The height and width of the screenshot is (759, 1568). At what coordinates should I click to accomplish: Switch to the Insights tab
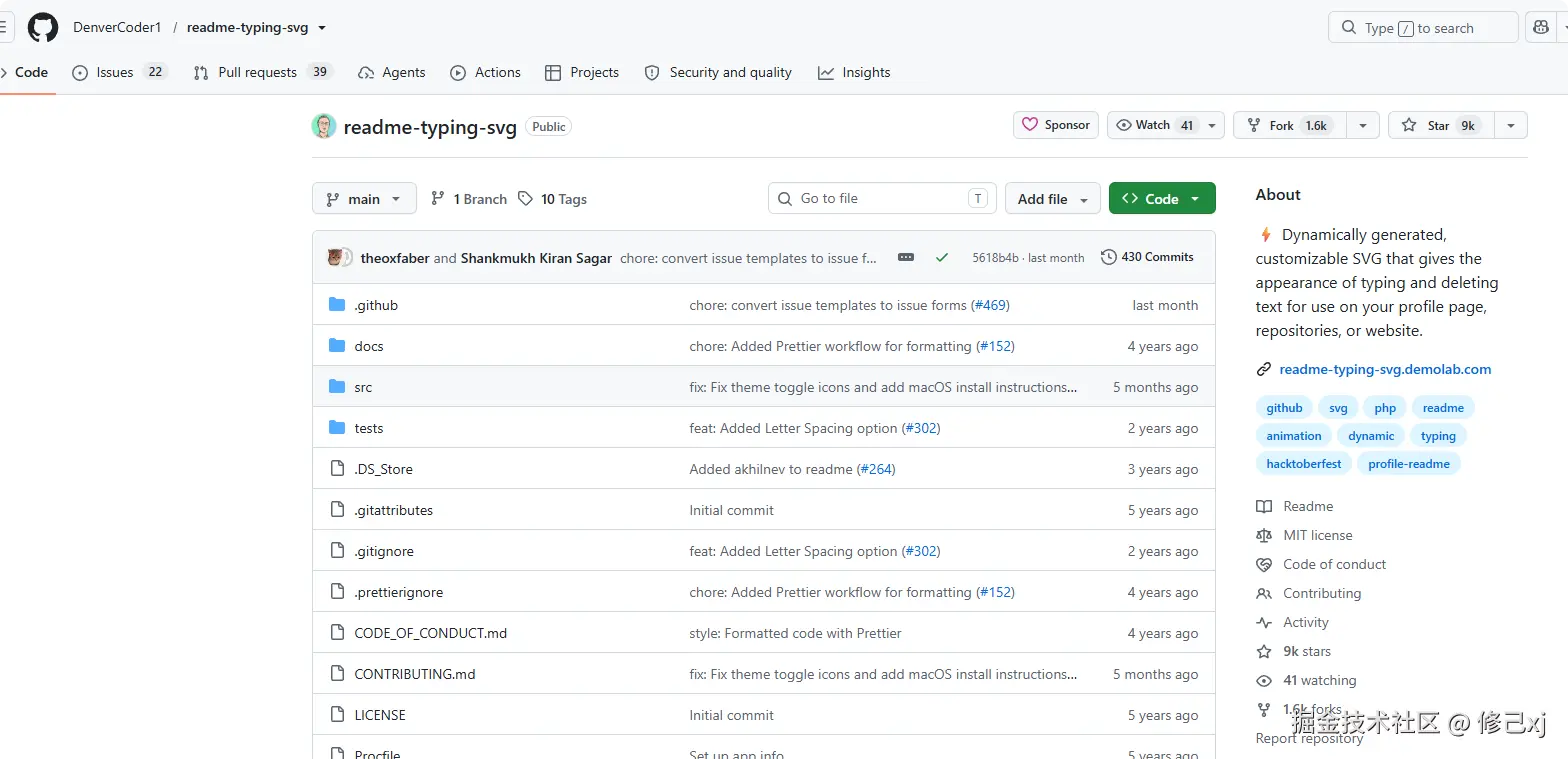(x=854, y=72)
